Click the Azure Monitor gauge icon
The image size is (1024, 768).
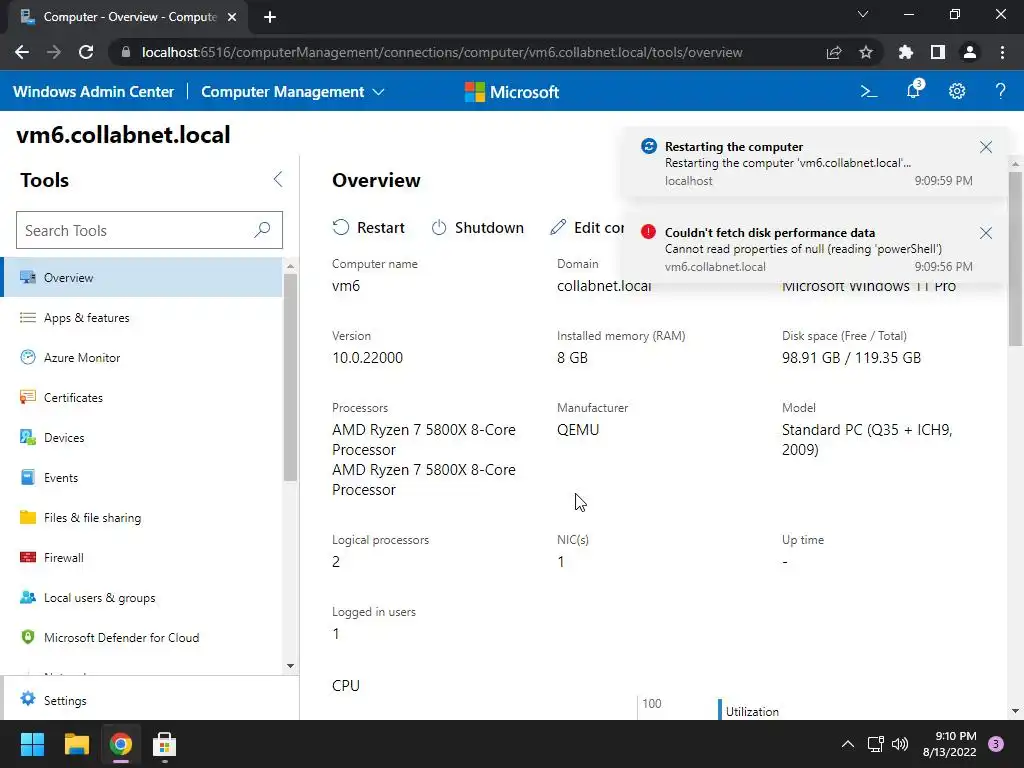27,357
